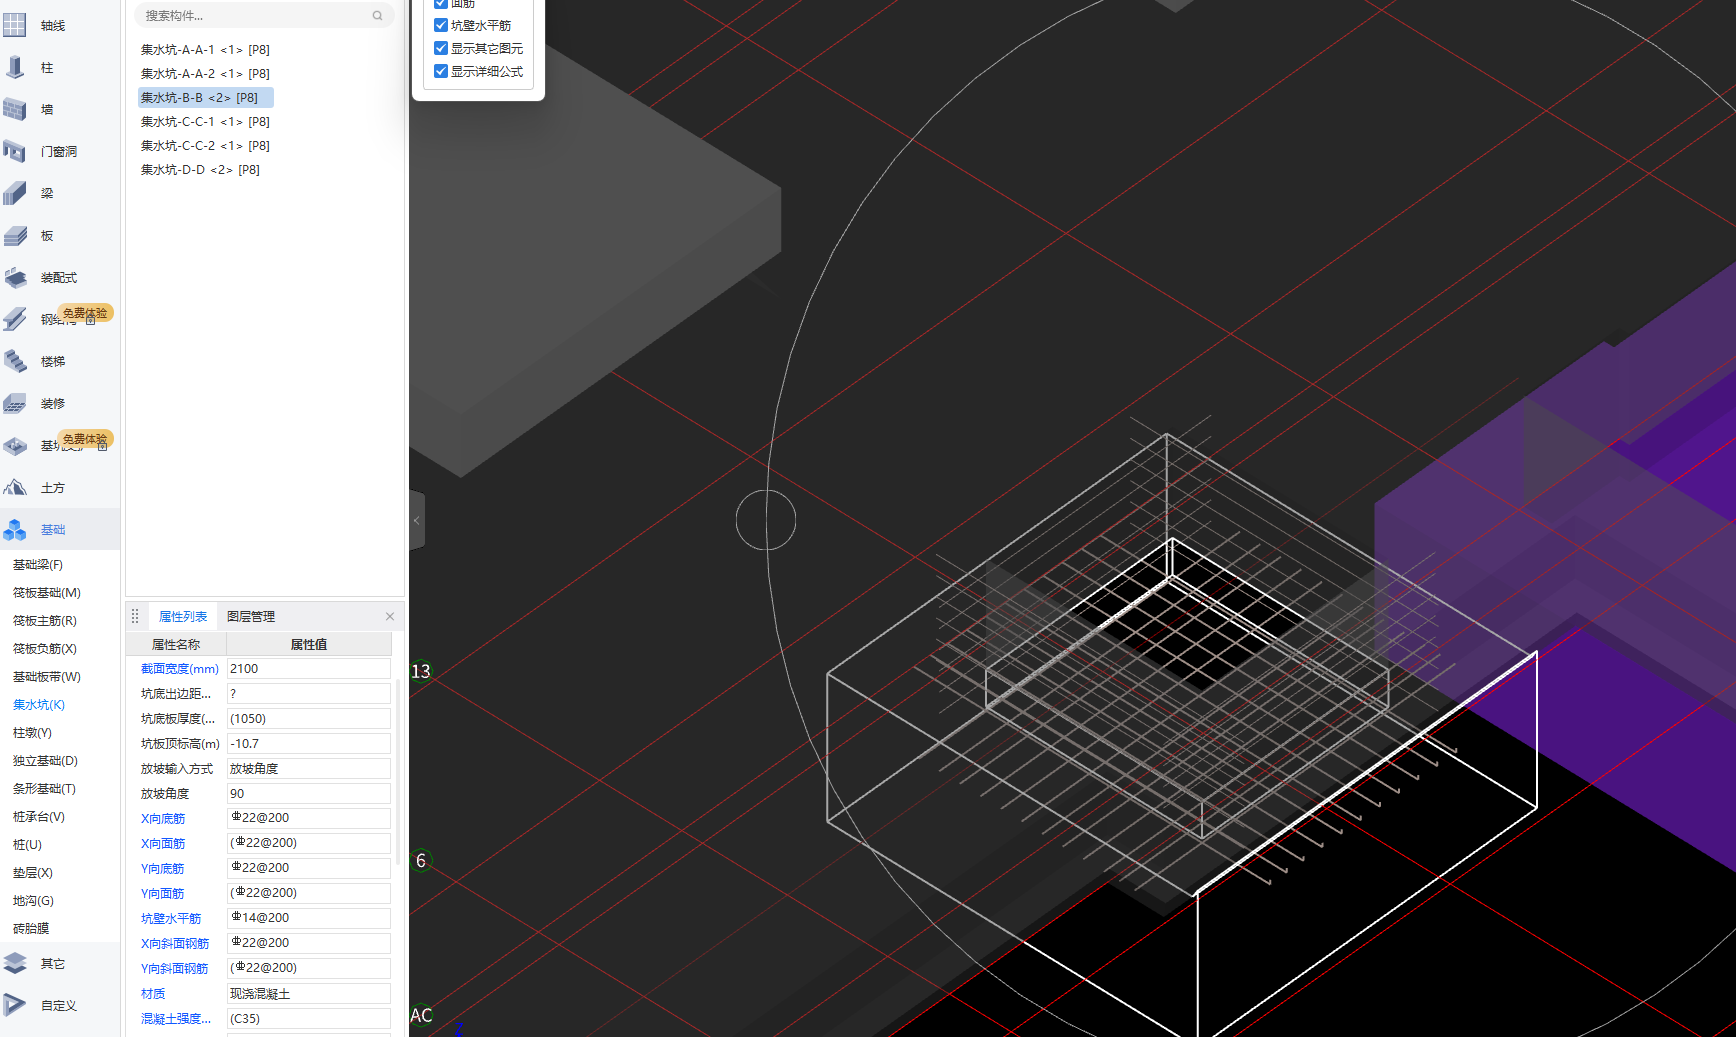Image resolution: width=1736 pixels, height=1037 pixels.
Task: Select 集水坑-A-A-2 in component list
Action: click(205, 73)
